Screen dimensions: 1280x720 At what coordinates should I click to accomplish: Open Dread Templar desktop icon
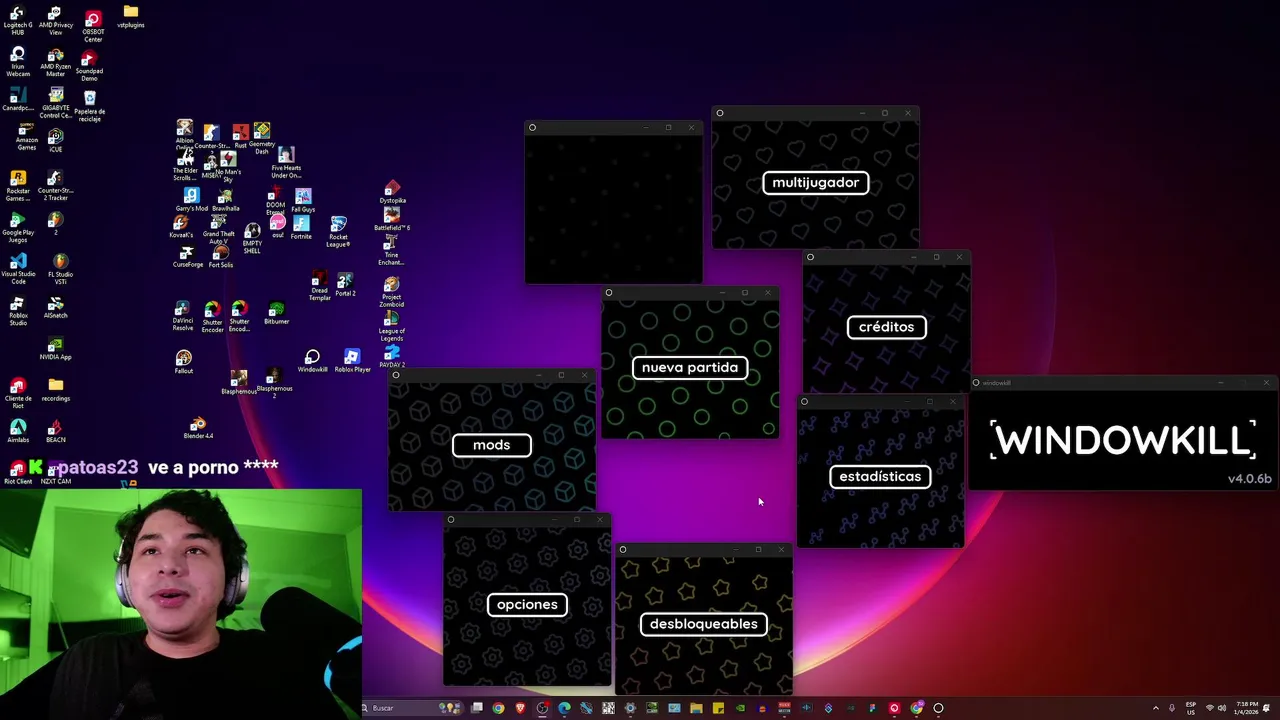click(319, 286)
